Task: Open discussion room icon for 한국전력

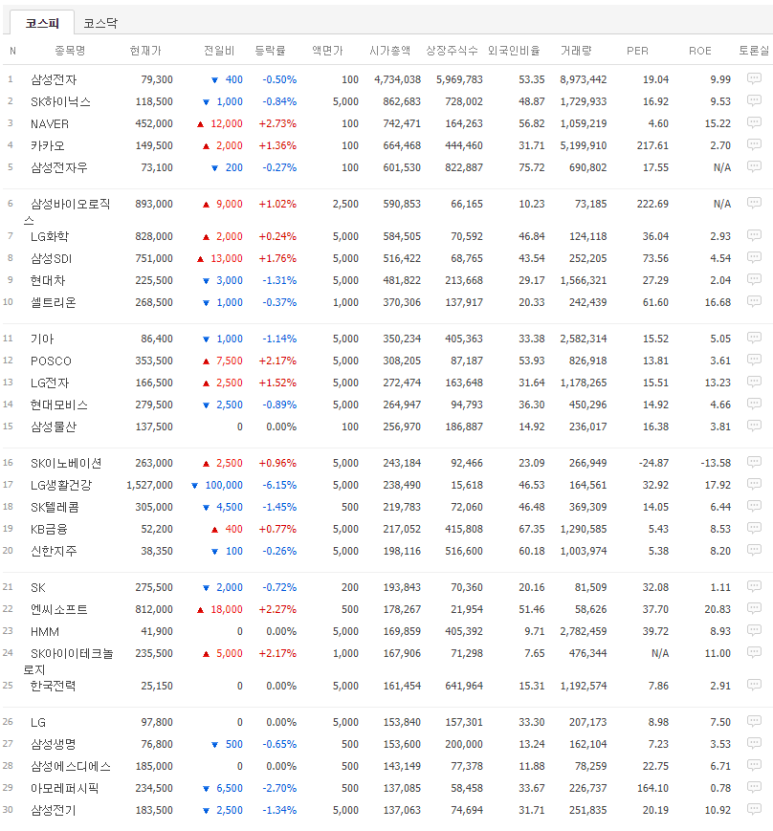Action: tap(753, 685)
